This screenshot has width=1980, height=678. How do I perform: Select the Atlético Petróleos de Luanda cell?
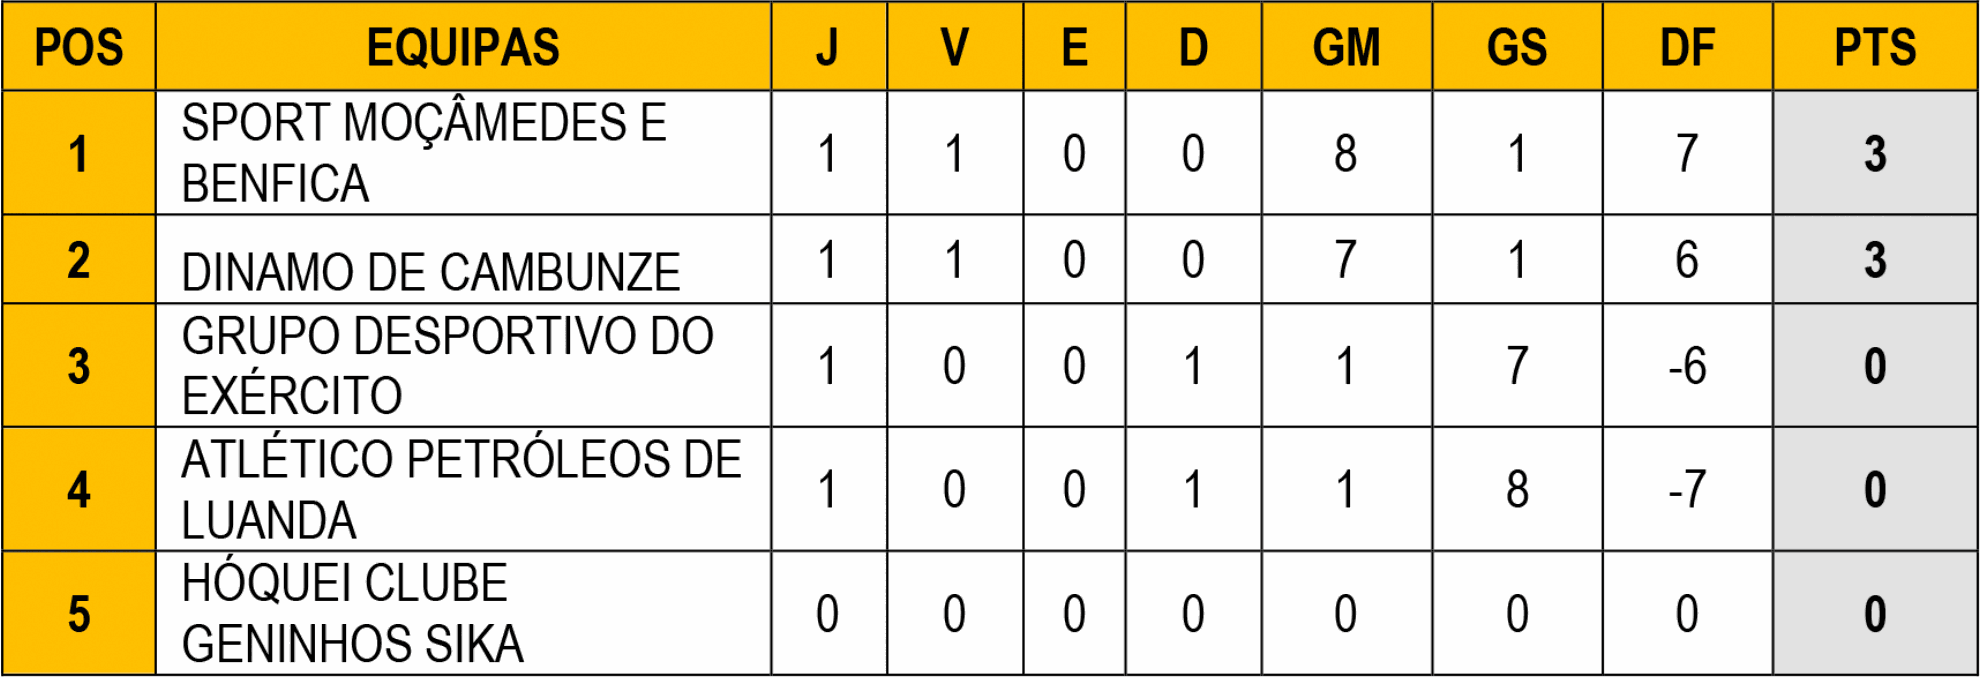point(463,490)
